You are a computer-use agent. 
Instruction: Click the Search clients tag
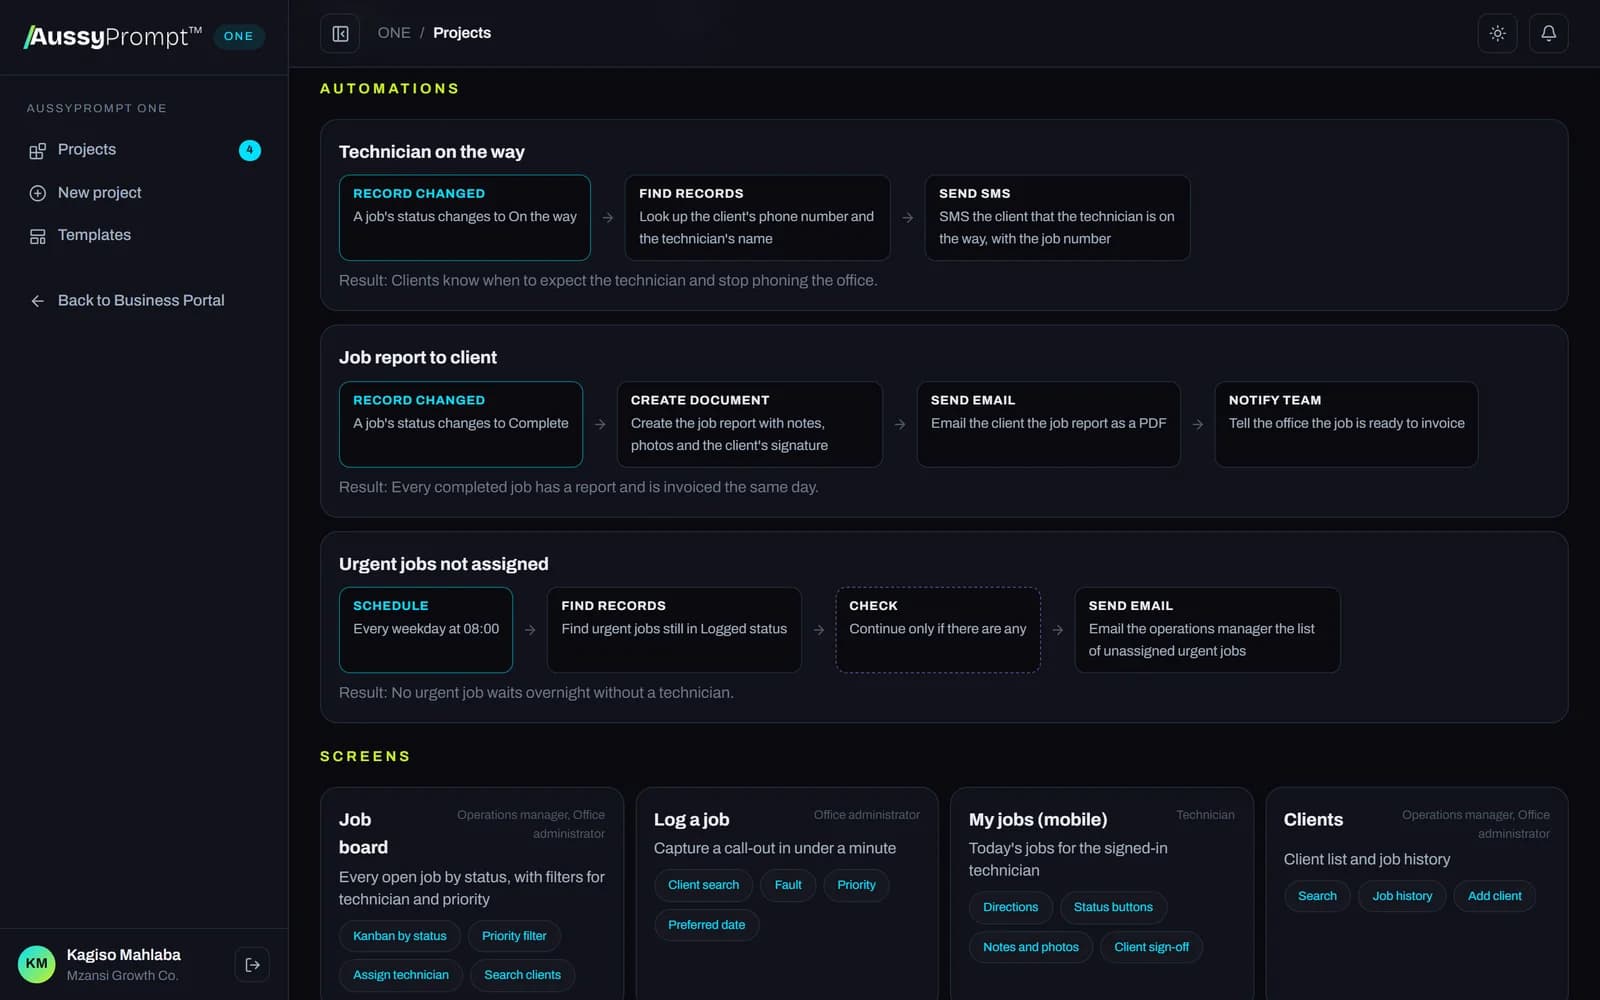pos(522,975)
